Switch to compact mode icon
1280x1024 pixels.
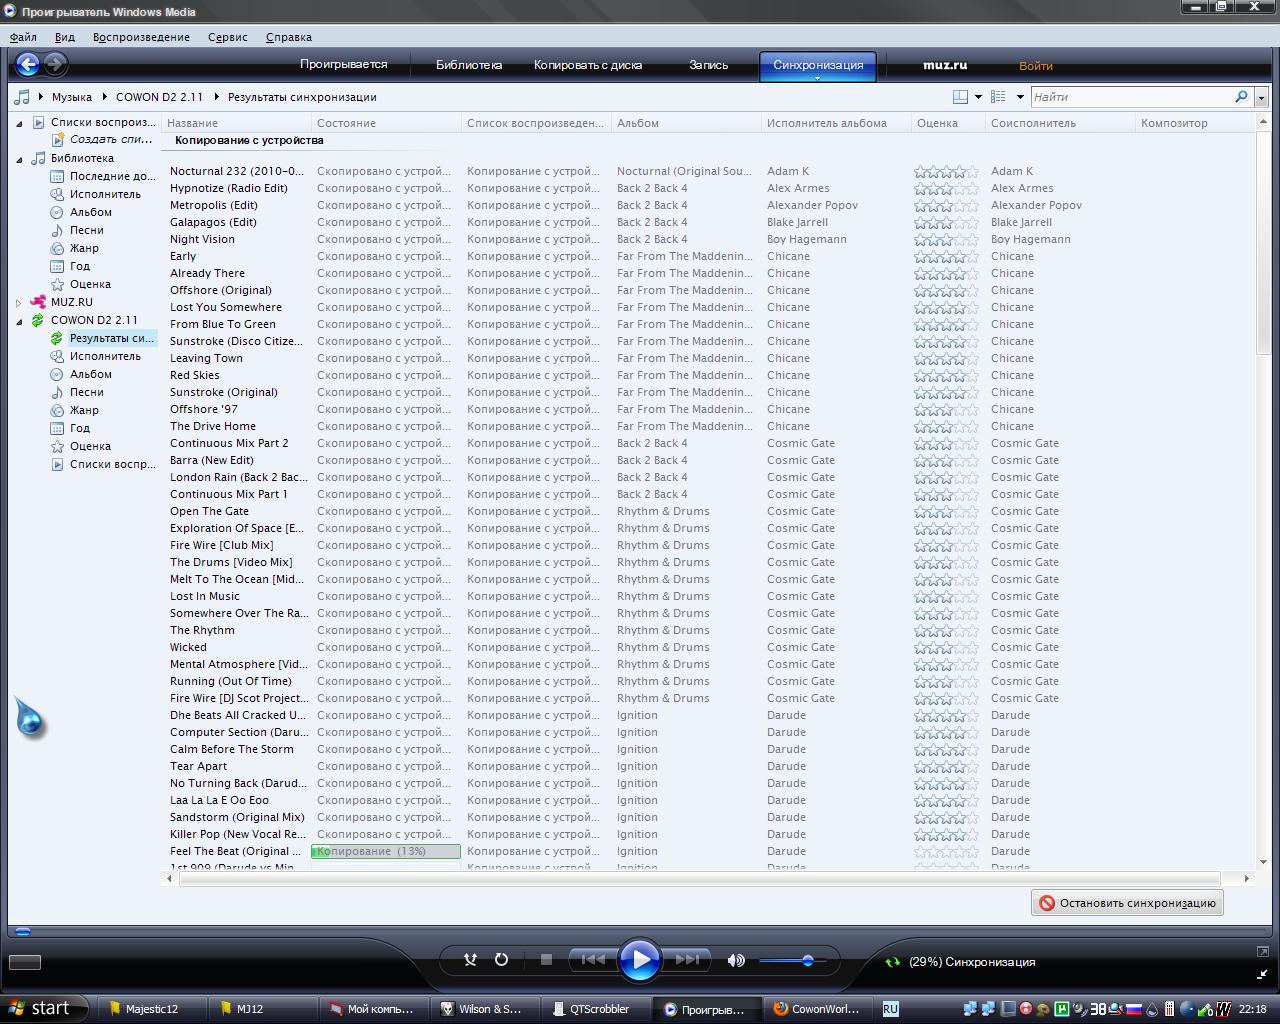click(x=1262, y=973)
